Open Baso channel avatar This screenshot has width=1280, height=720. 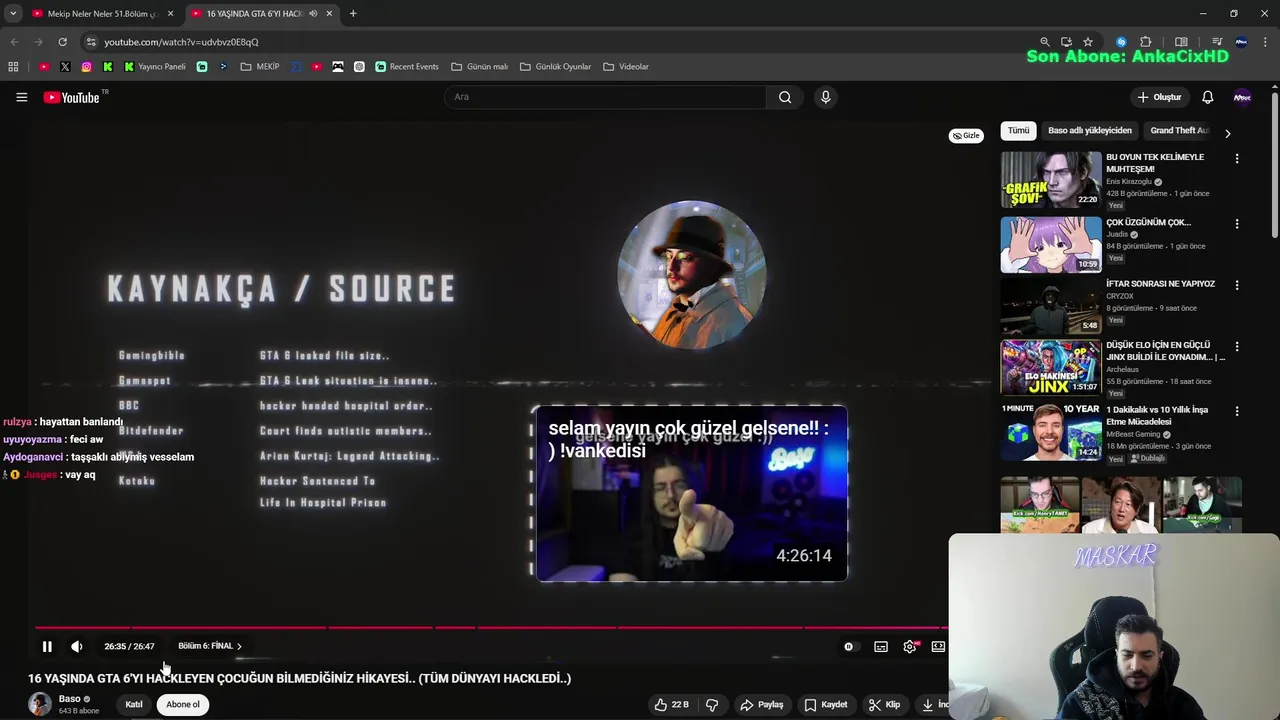pyautogui.click(x=40, y=704)
